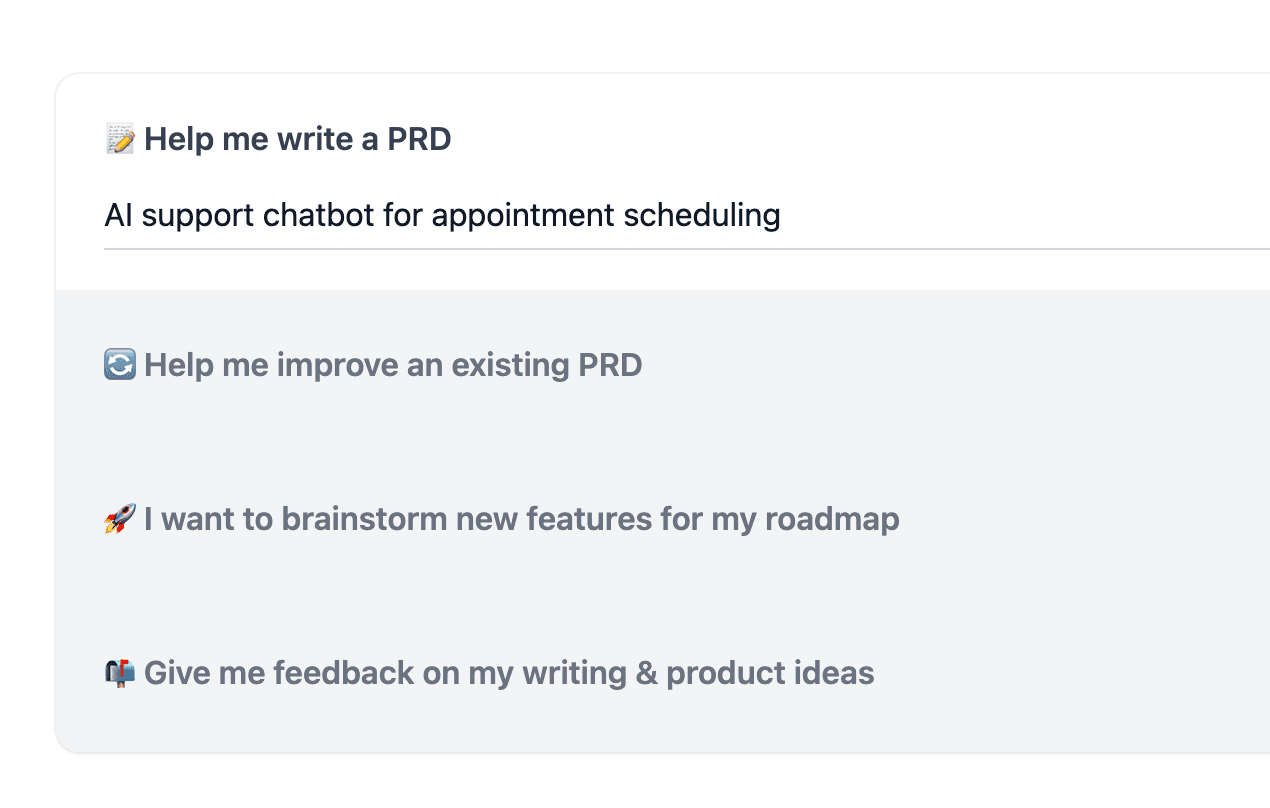Click the word "roadmap" in the brainstorm option
This screenshot has width=1270, height=808.
(x=832, y=519)
